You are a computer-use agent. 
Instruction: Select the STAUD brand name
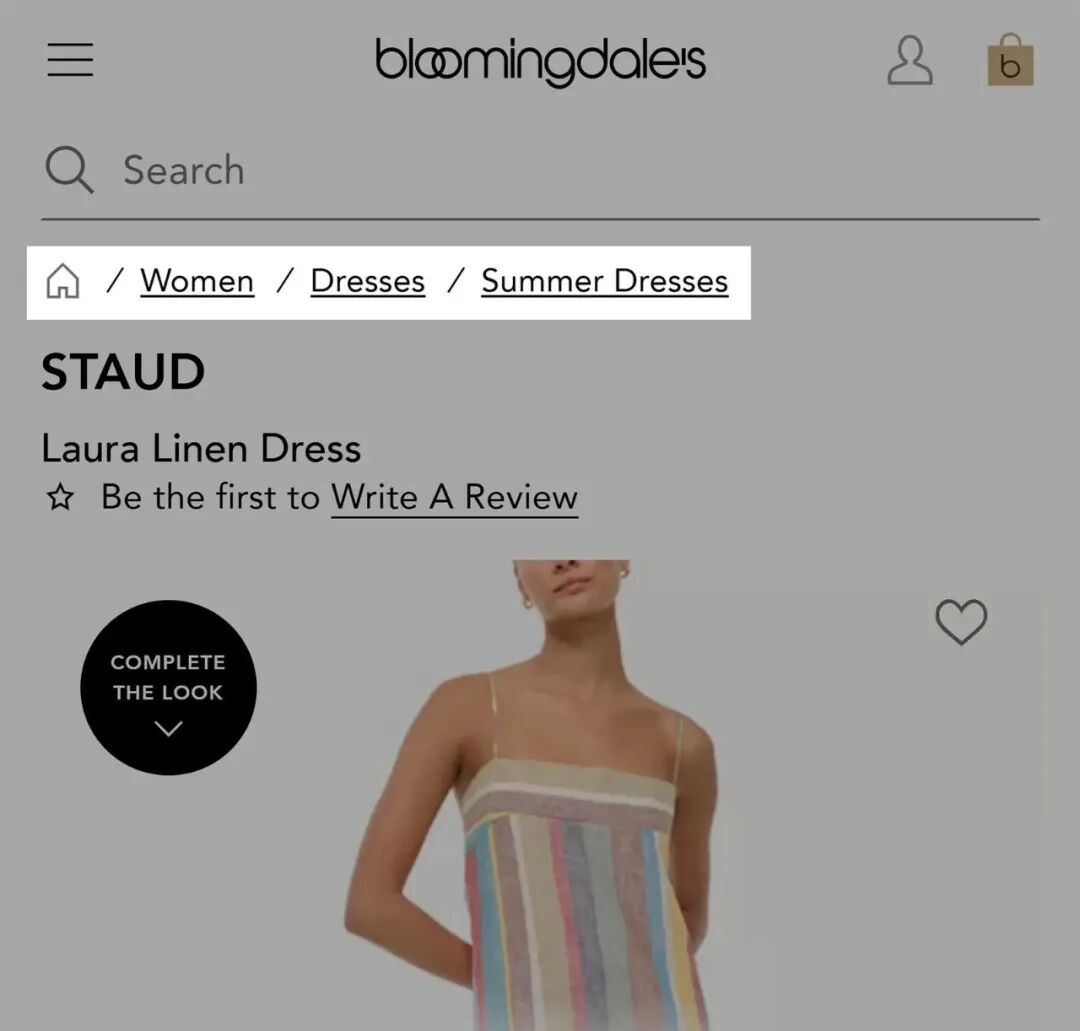123,372
